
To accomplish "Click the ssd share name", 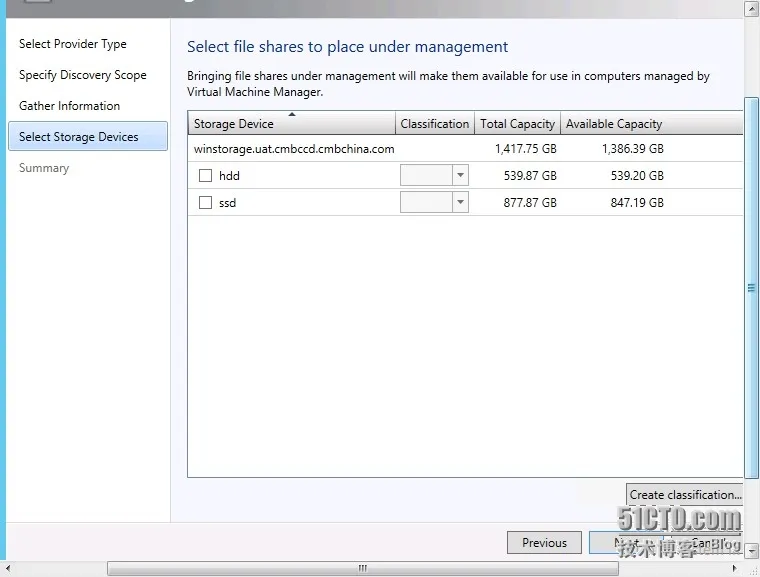I will click(227, 203).
